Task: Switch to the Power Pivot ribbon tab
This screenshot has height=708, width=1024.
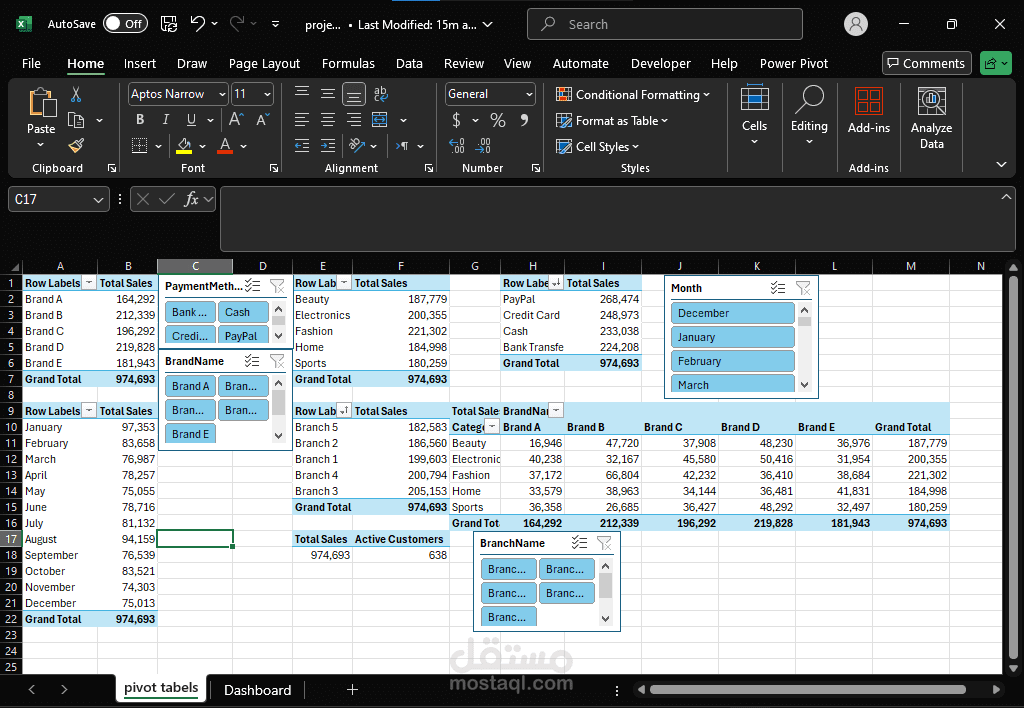Action: pyautogui.click(x=793, y=63)
